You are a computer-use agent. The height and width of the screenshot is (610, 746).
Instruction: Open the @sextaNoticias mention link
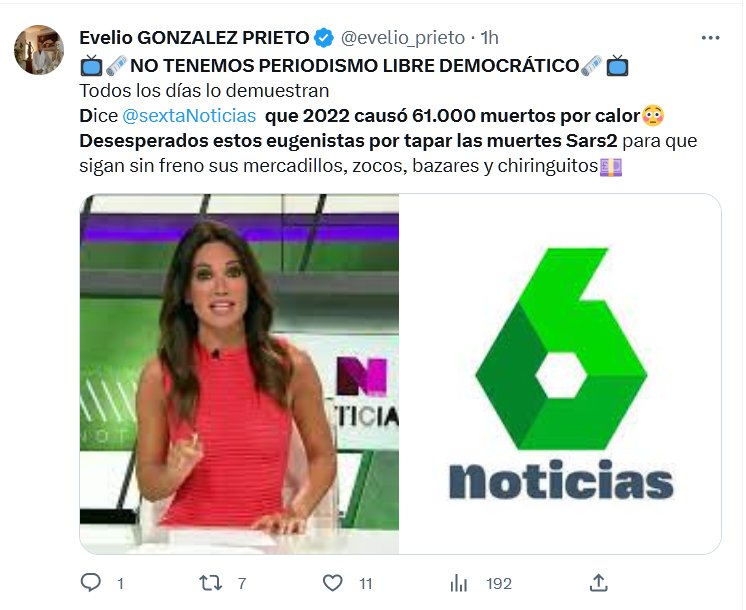click(189, 116)
